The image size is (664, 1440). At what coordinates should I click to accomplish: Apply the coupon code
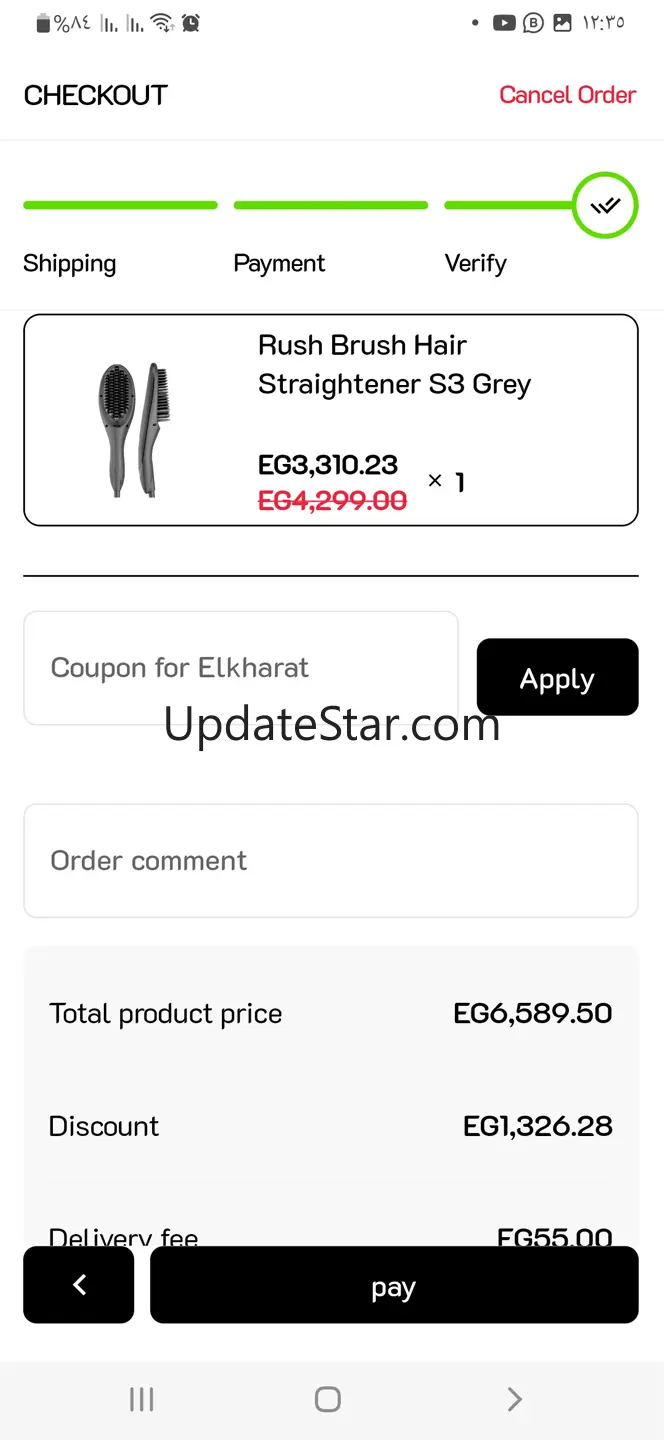point(557,678)
